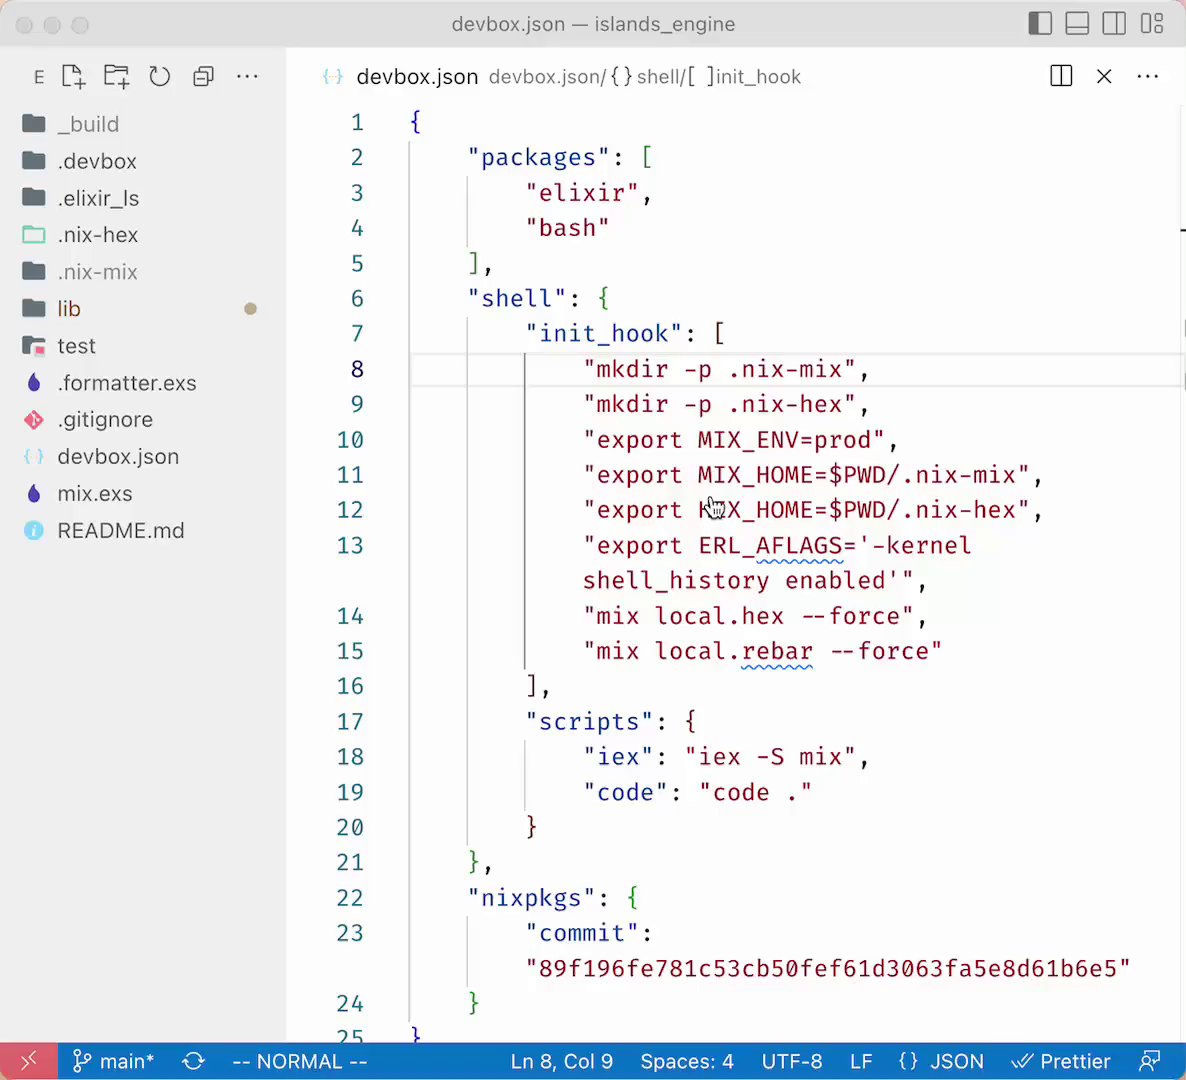Split the editor to the right
This screenshot has height=1080, width=1186.
(x=1061, y=76)
